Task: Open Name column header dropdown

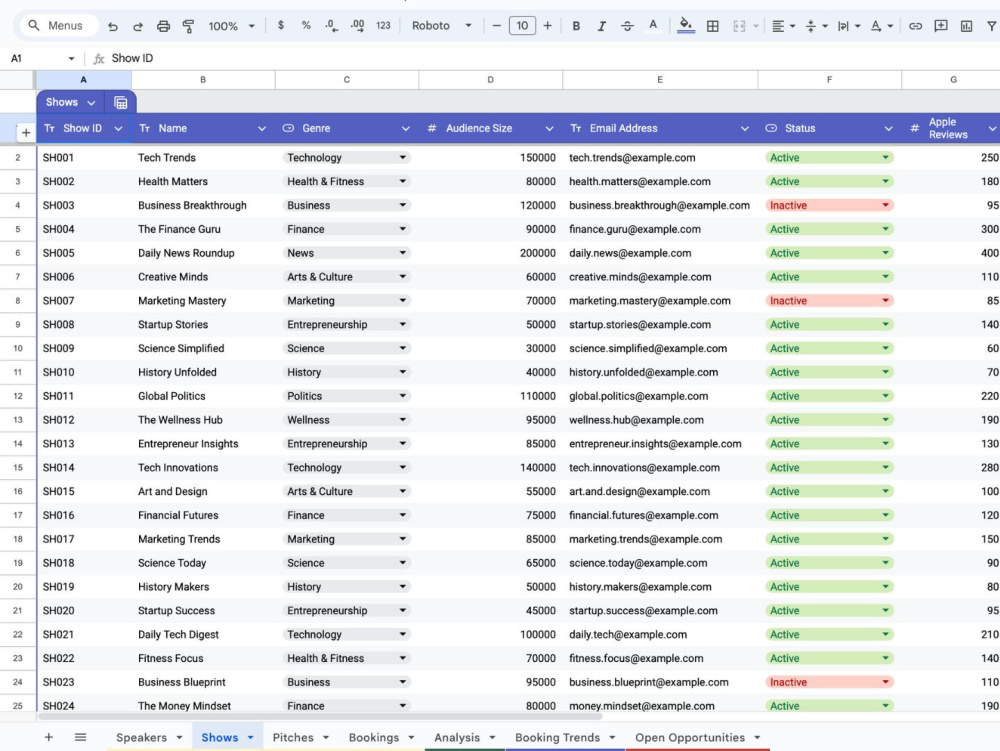Action: (x=261, y=128)
